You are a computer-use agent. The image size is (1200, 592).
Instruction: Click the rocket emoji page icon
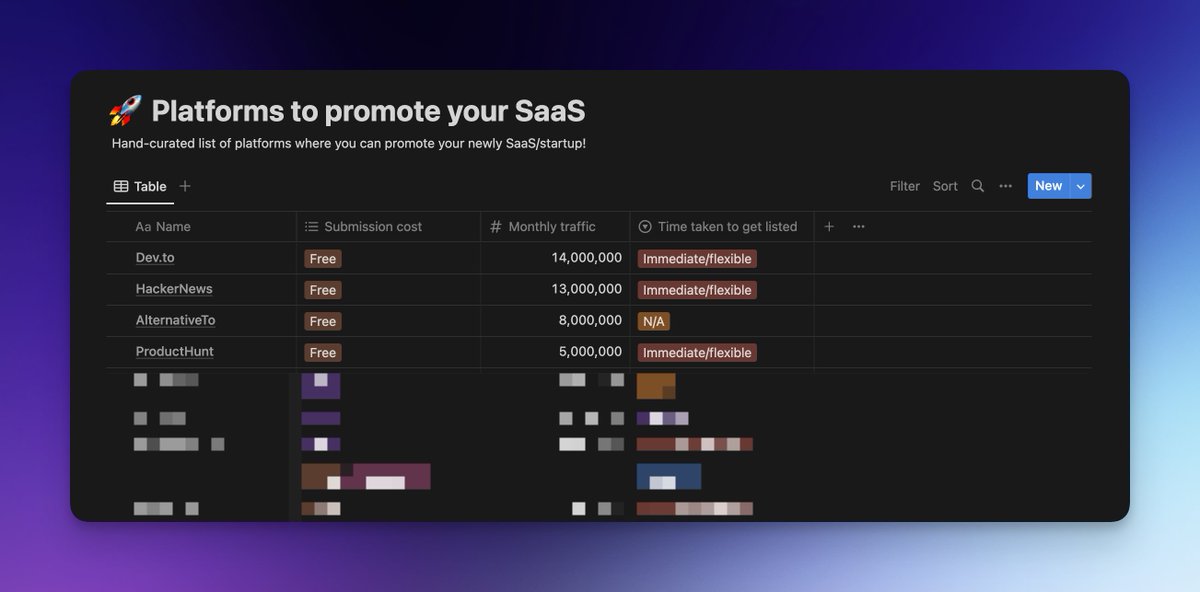tap(125, 110)
